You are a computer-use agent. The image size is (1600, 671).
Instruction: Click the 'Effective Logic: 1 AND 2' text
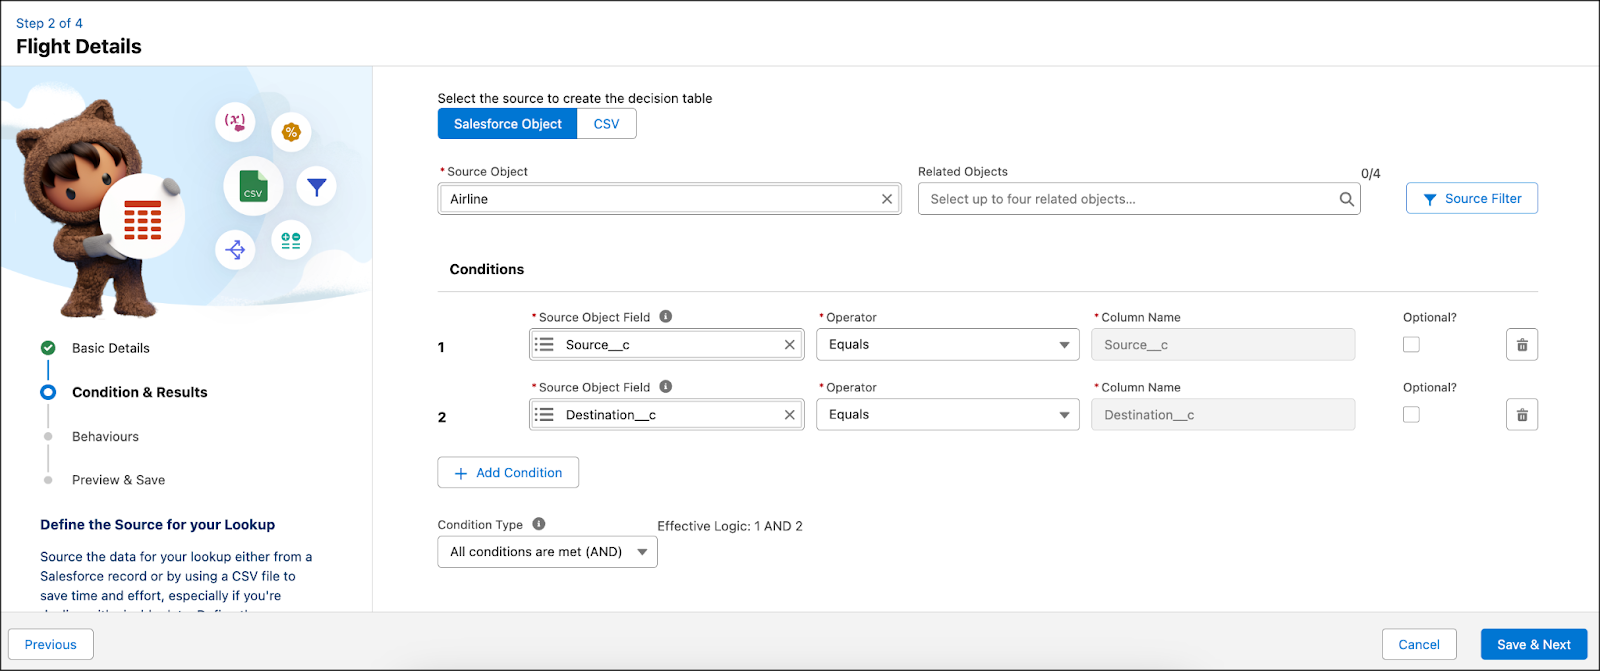730,526
